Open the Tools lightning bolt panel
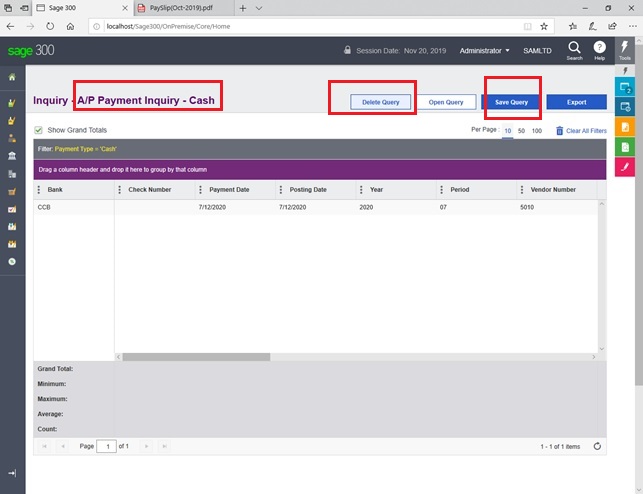643x494 pixels. [625, 50]
